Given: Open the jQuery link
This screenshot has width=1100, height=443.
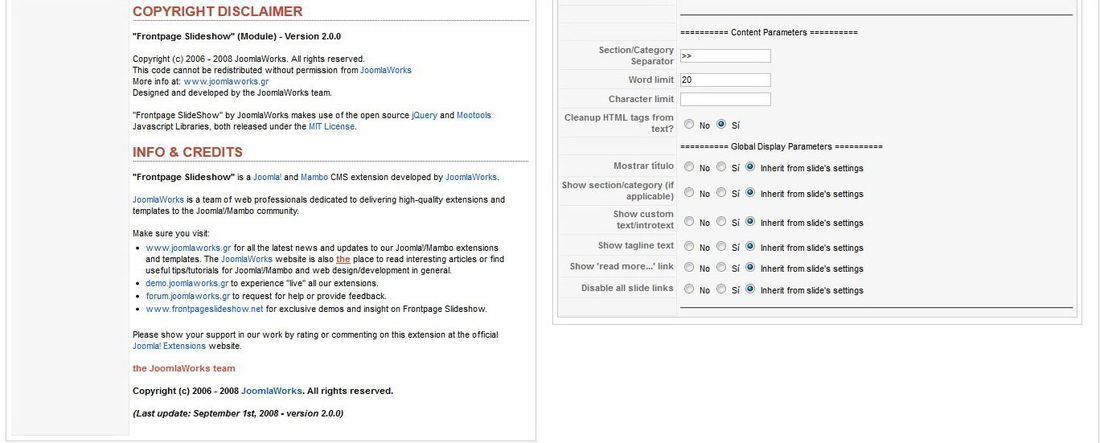Looking at the screenshot, I should (424, 115).
